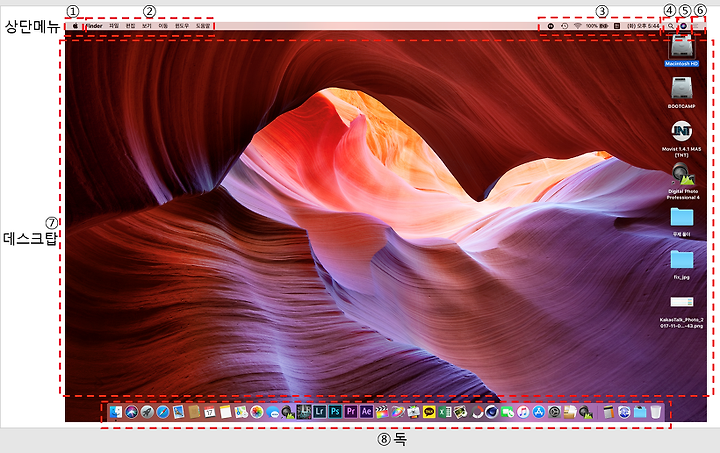The width and height of the screenshot is (720, 453).
Task: Open FaceTime from the Dock
Action: click(x=507, y=412)
